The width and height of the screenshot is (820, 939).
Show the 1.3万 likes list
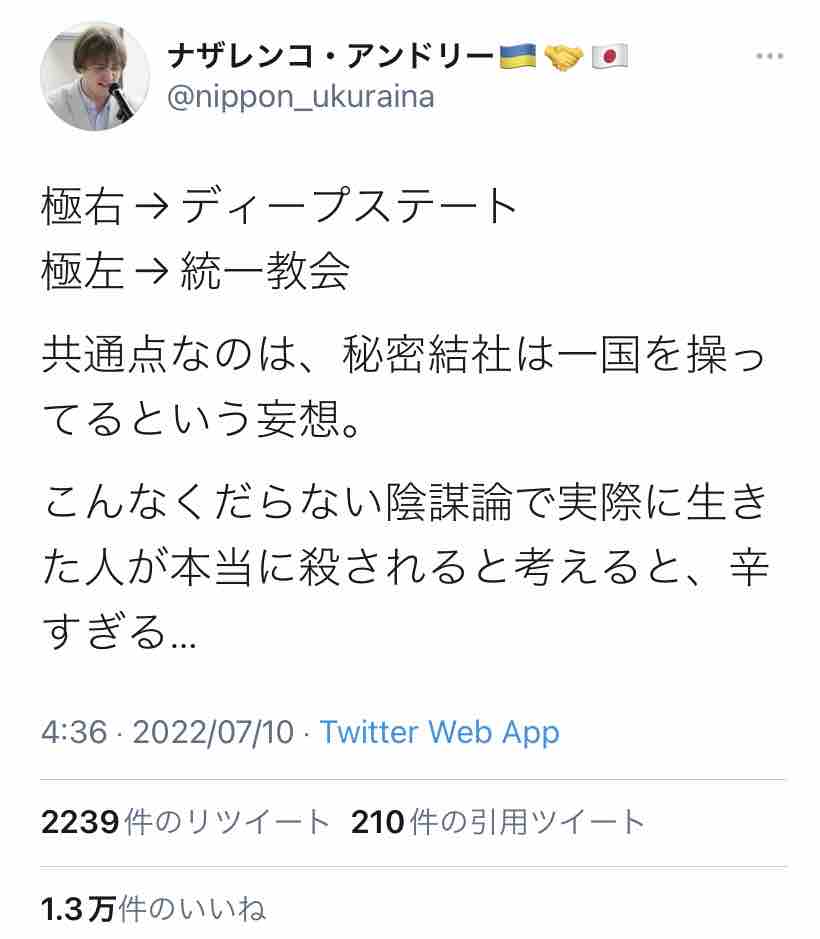click(x=153, y=908)
